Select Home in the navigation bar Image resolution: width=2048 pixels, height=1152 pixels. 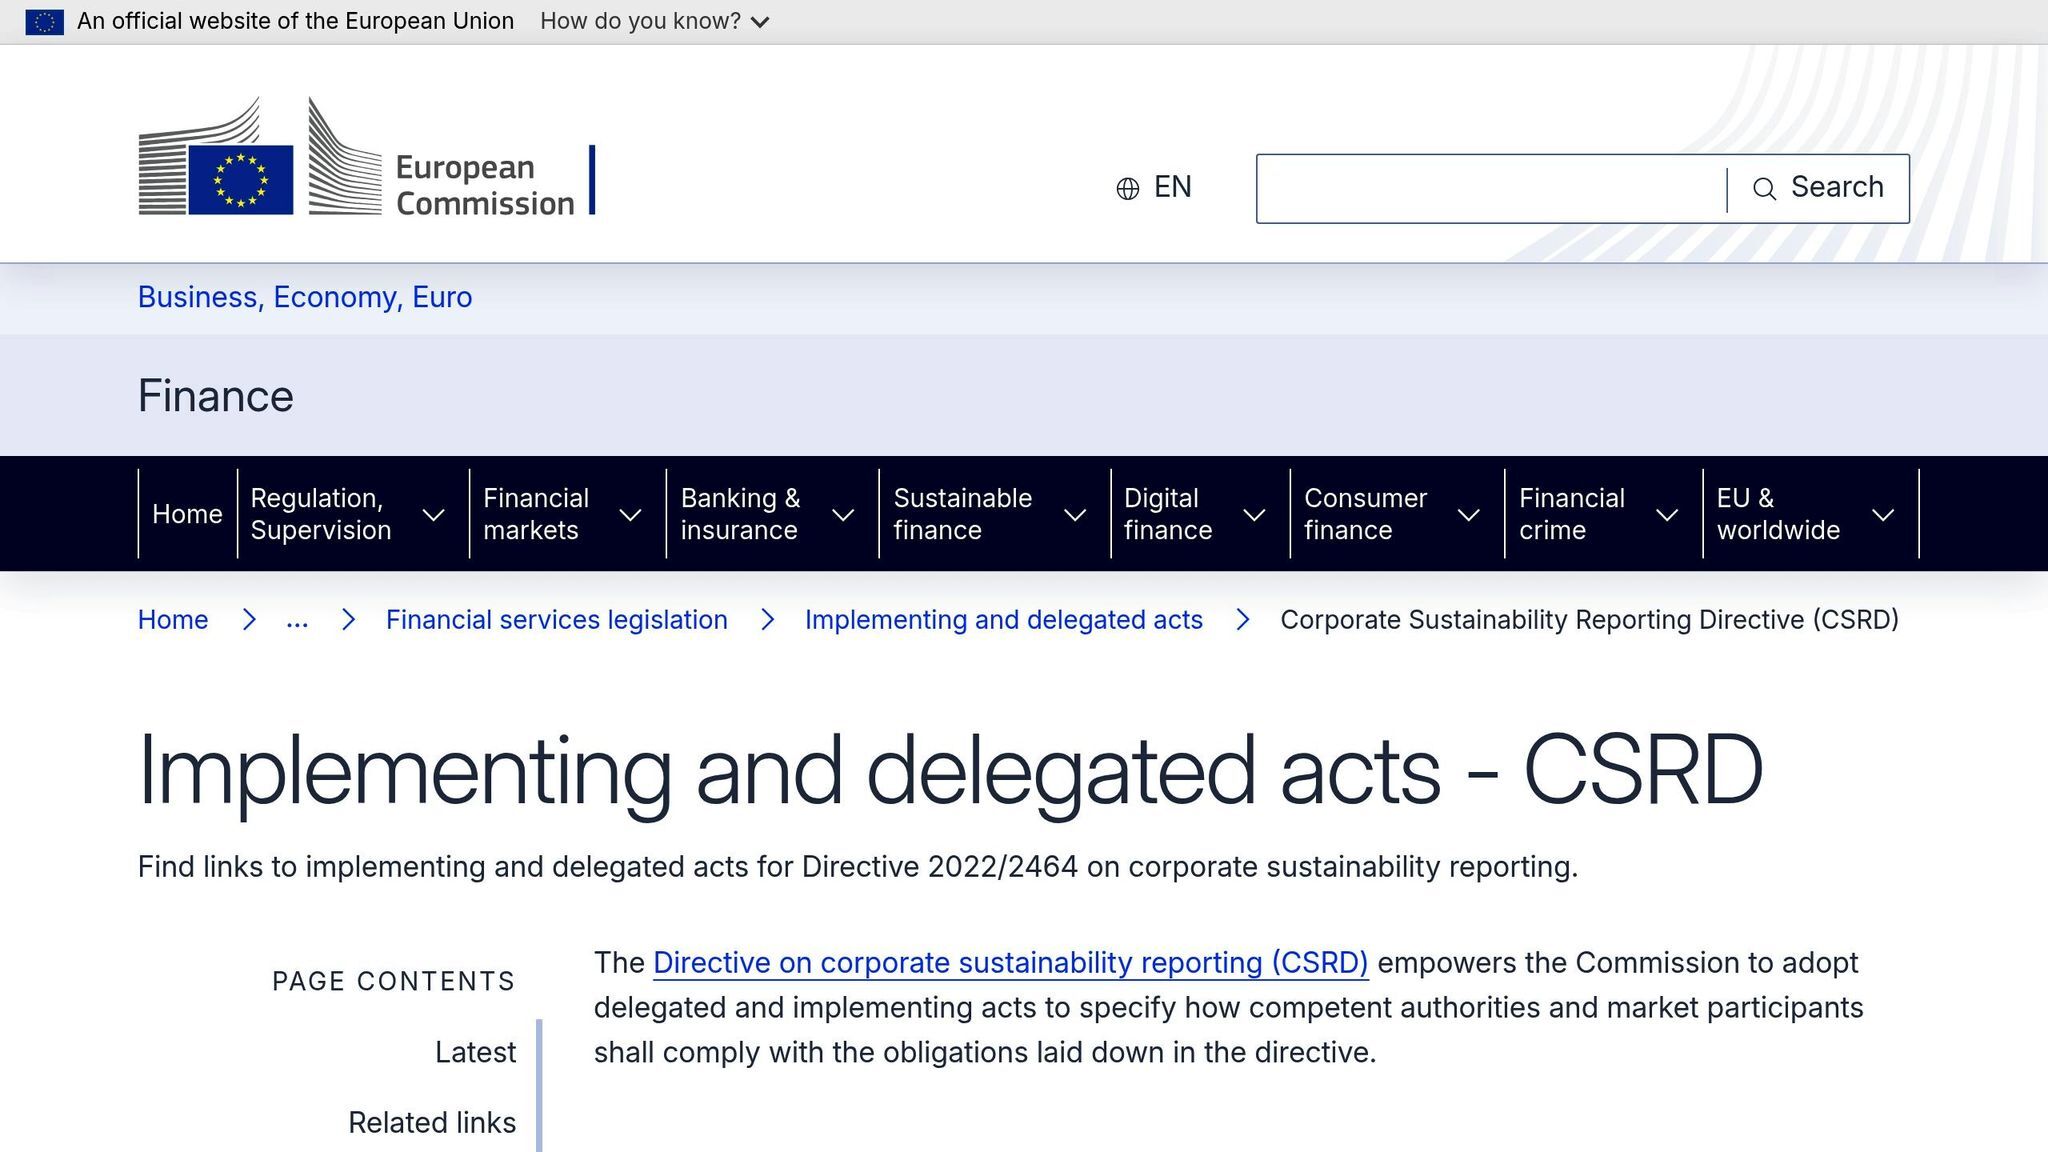187,514
